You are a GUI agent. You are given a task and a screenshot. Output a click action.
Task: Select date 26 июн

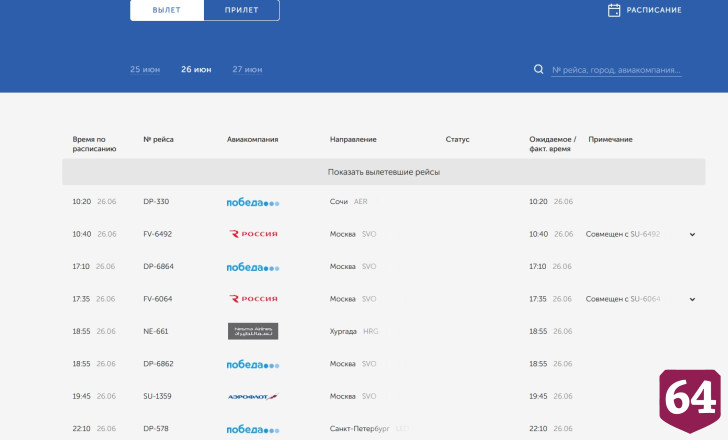click(x=196, y=70)
